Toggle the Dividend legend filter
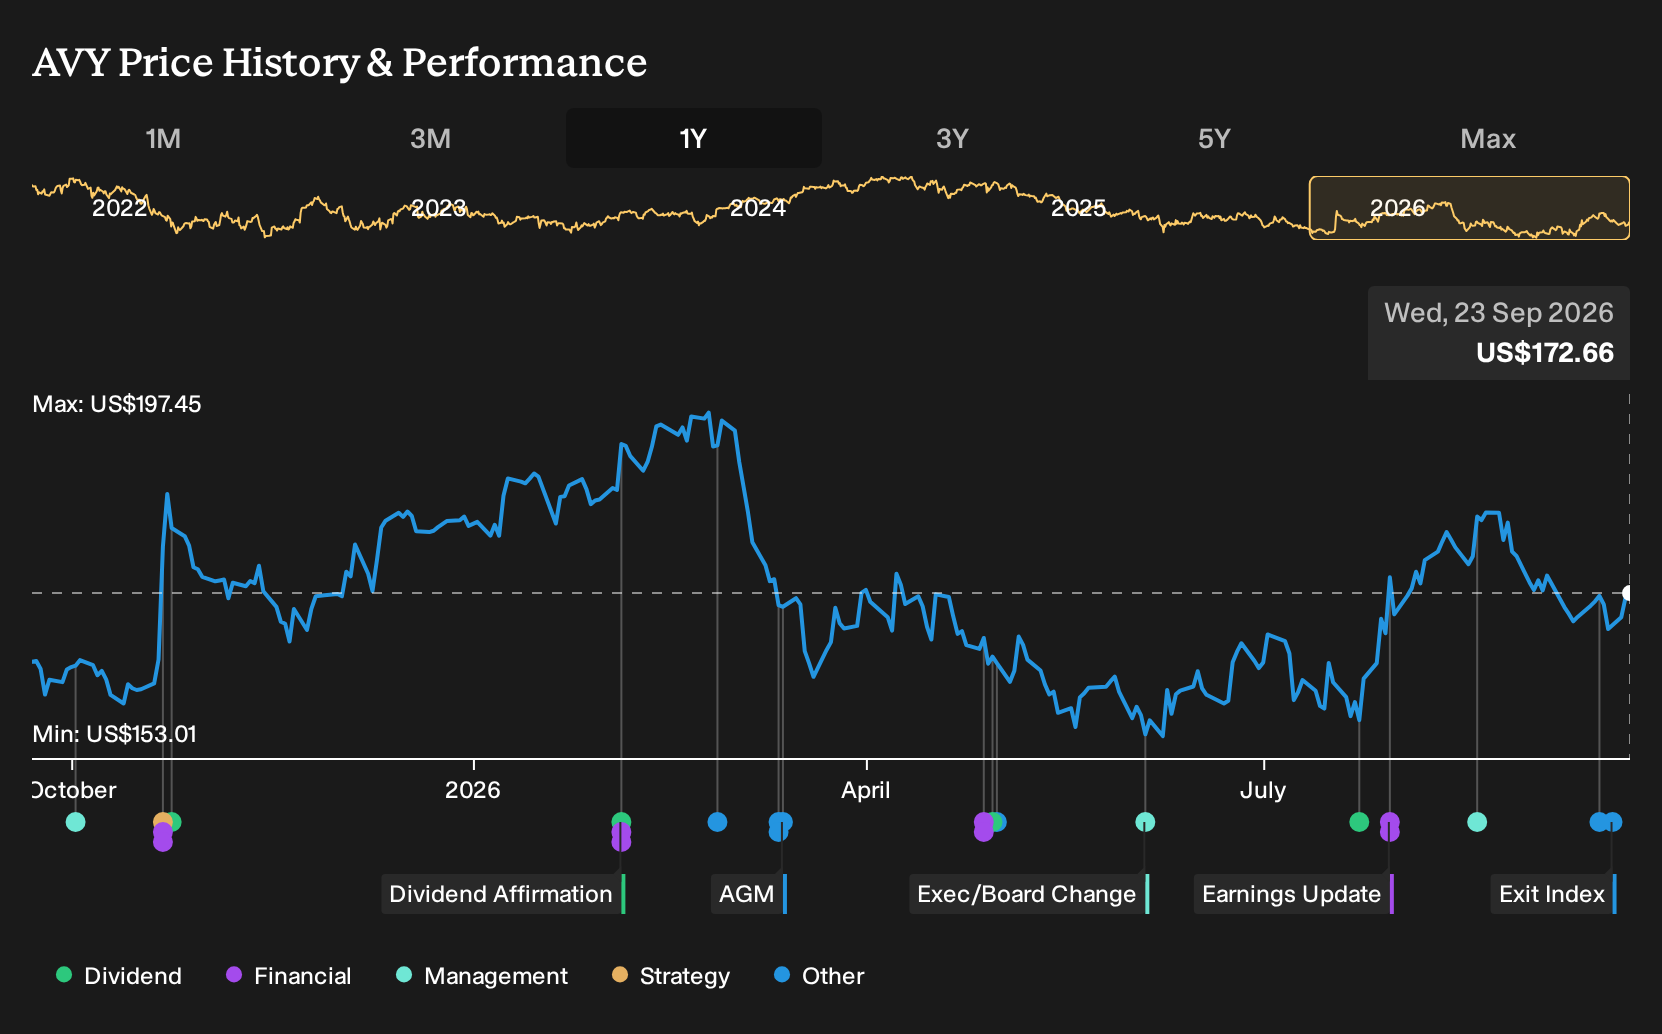The width and height of the screenshot is (1662, 1034). [x=119, y=976]
